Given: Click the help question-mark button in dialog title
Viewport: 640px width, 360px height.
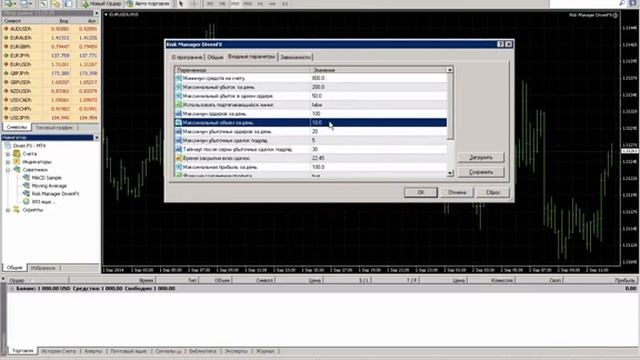Looking at the screenshot, I should [500, 44].
